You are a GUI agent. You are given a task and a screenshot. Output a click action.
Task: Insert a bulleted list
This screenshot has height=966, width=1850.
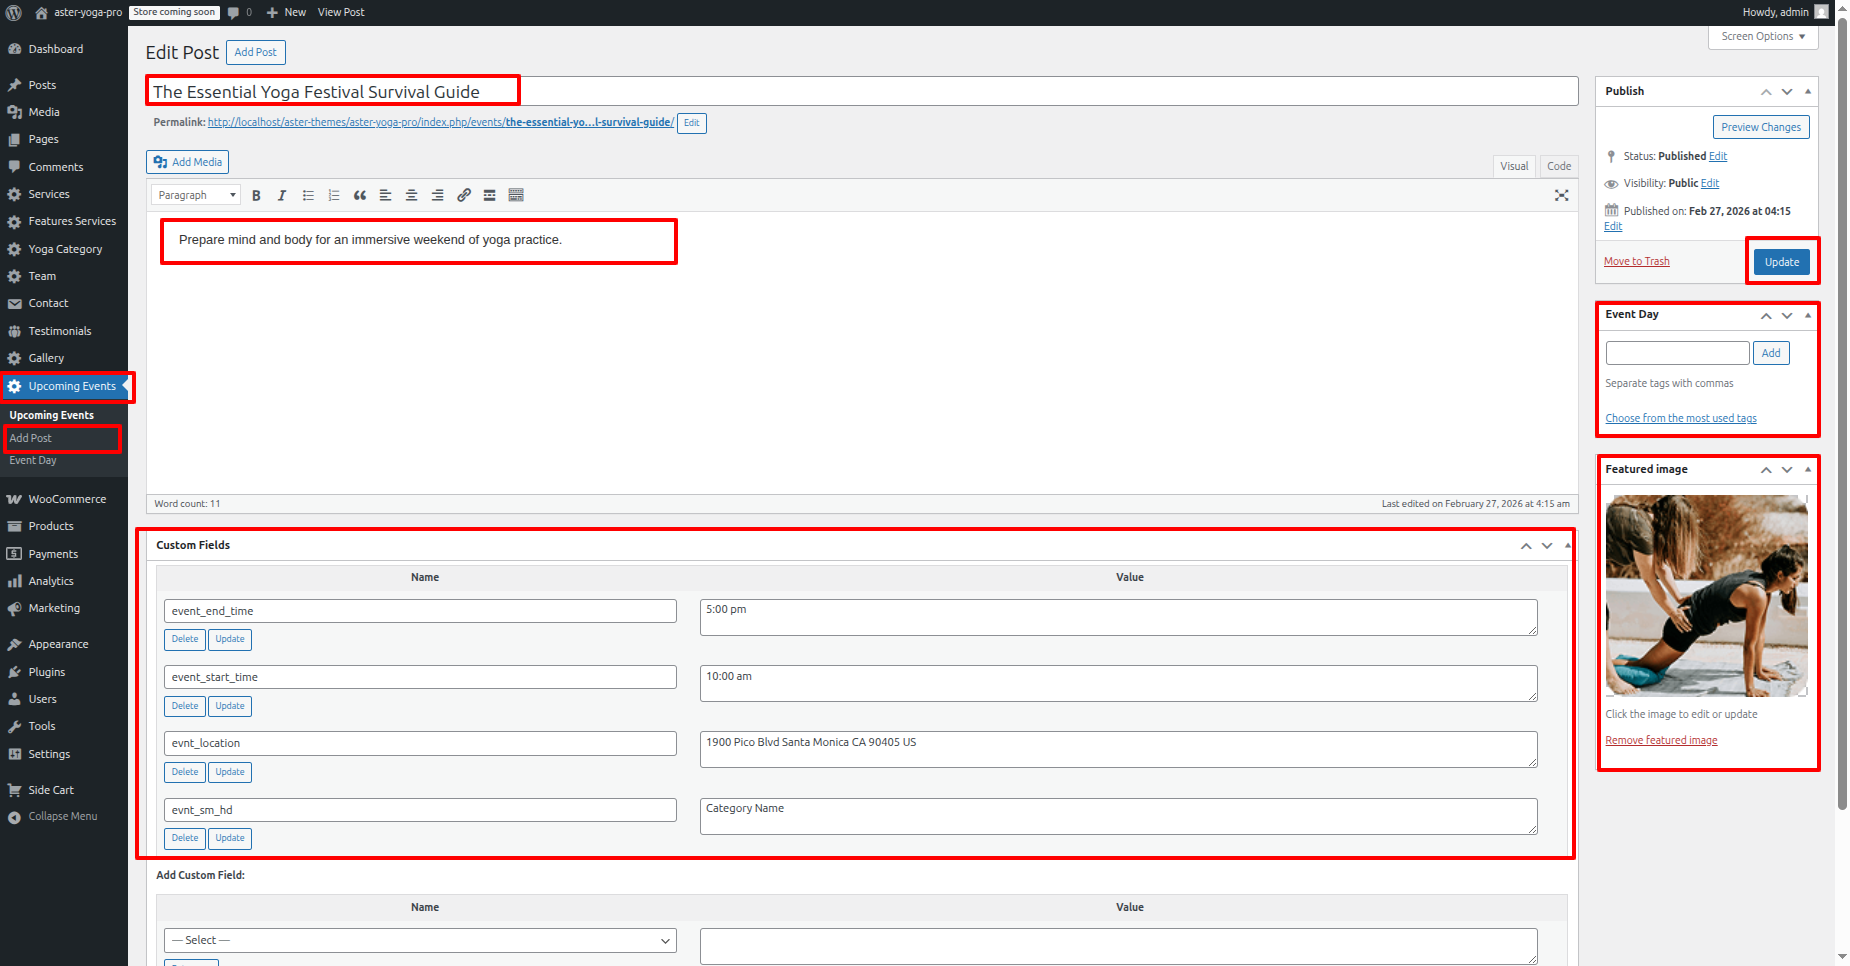click(x=308, y=196)
